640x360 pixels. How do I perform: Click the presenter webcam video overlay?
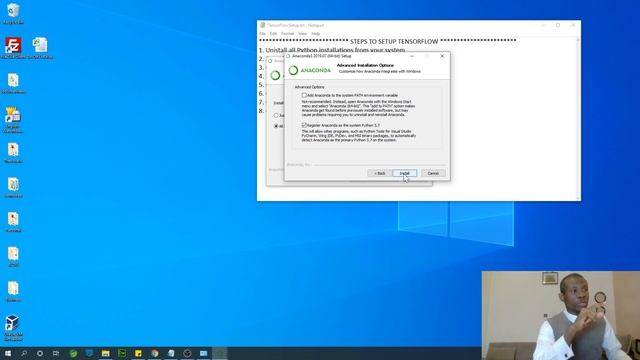pyautogui.click(x=561, y=316)
